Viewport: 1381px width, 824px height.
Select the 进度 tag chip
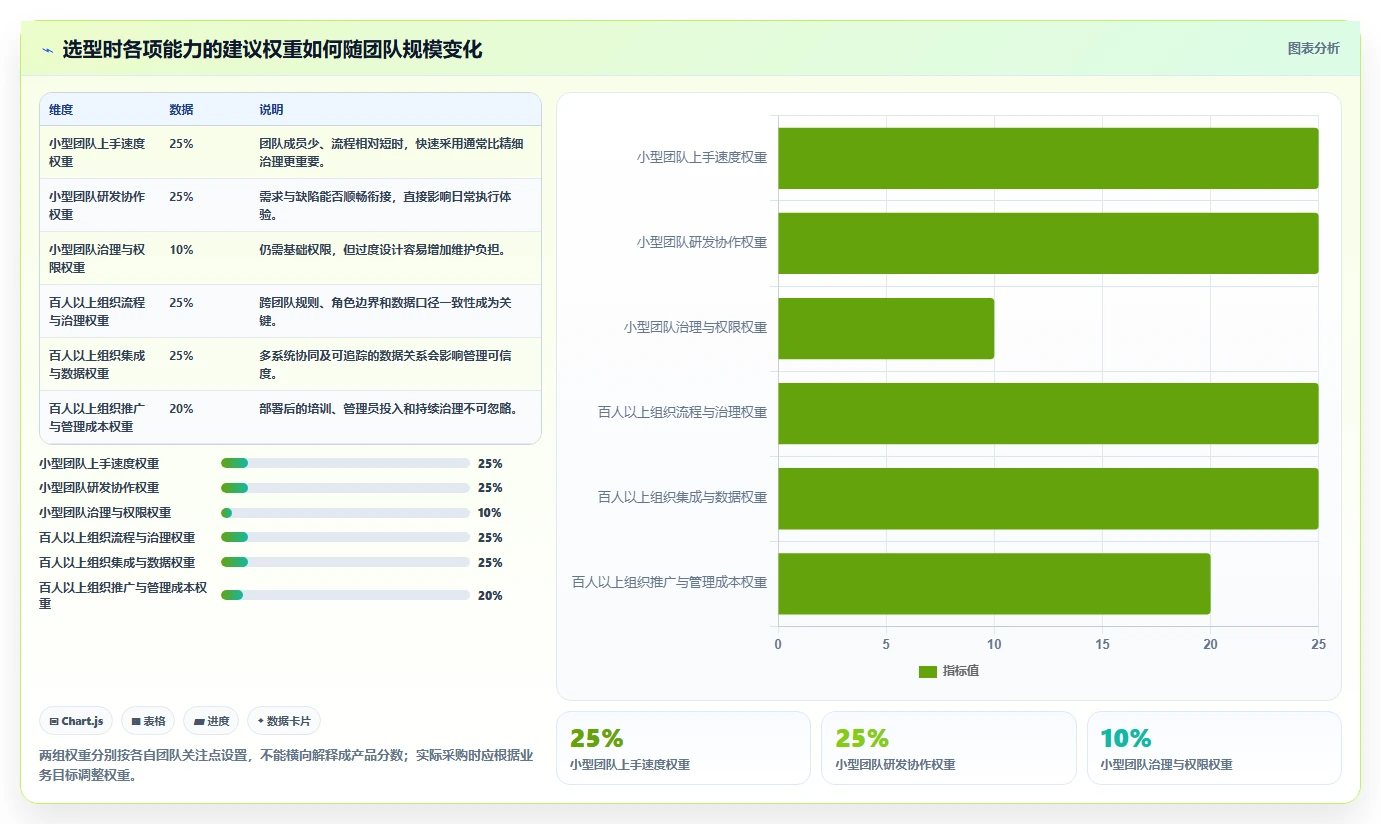click(211, 721)
